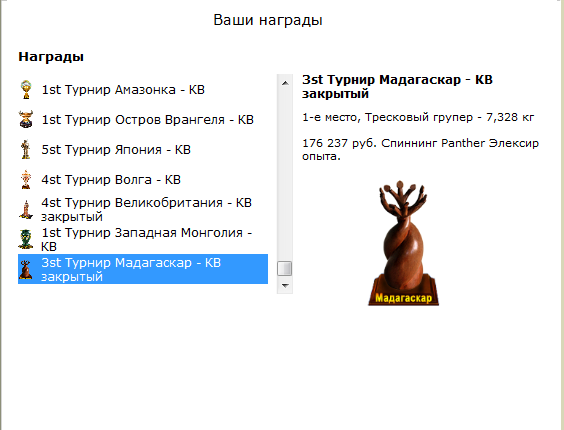Screen dimensions: 564x430
Task: Click the awards list scrollbar thumb
Action: coord(285,268)
